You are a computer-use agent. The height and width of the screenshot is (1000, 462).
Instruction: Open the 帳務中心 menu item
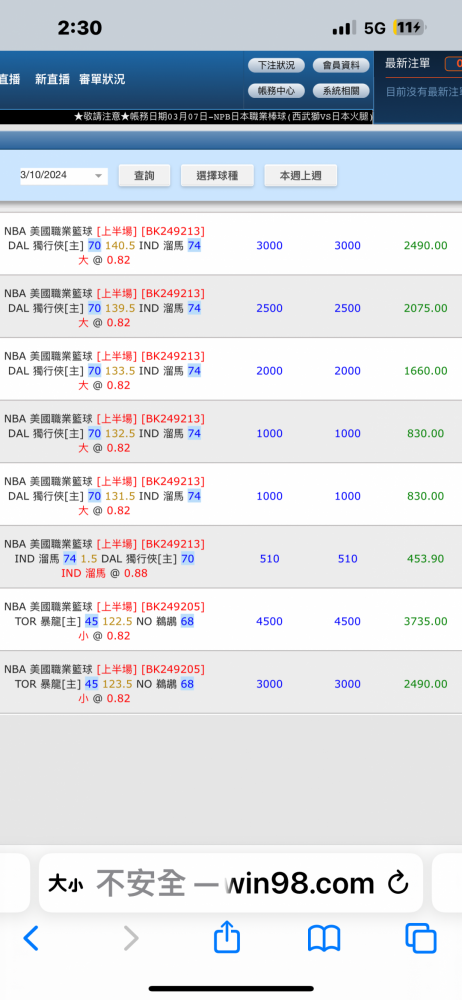point(276,91)
